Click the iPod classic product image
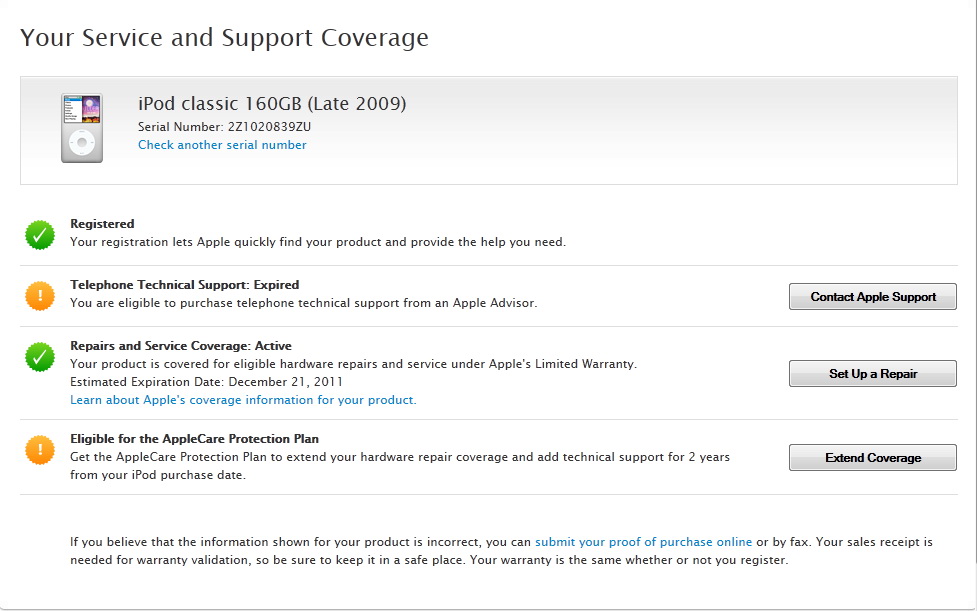 tap(82, 128)
